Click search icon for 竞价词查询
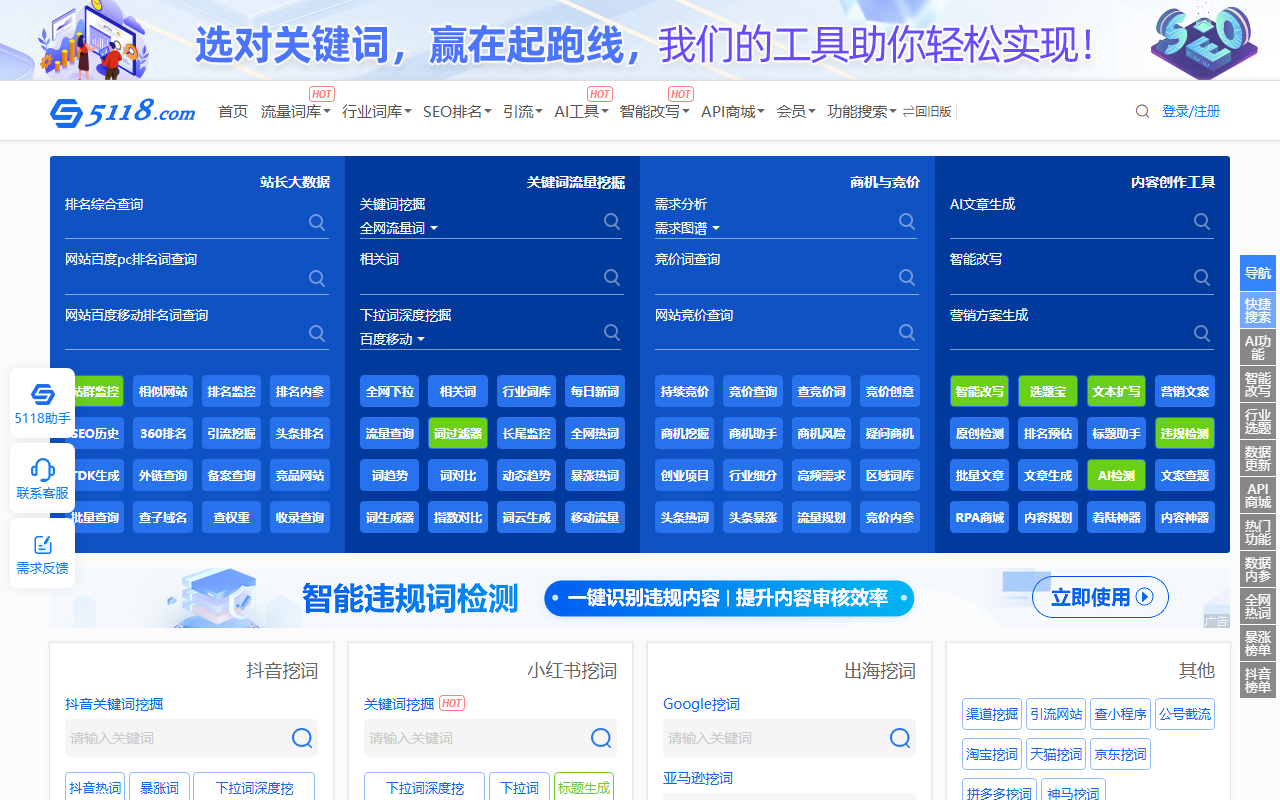This screenshot has height=800, width=1280. pyautogui.click(x=907, y=277)
